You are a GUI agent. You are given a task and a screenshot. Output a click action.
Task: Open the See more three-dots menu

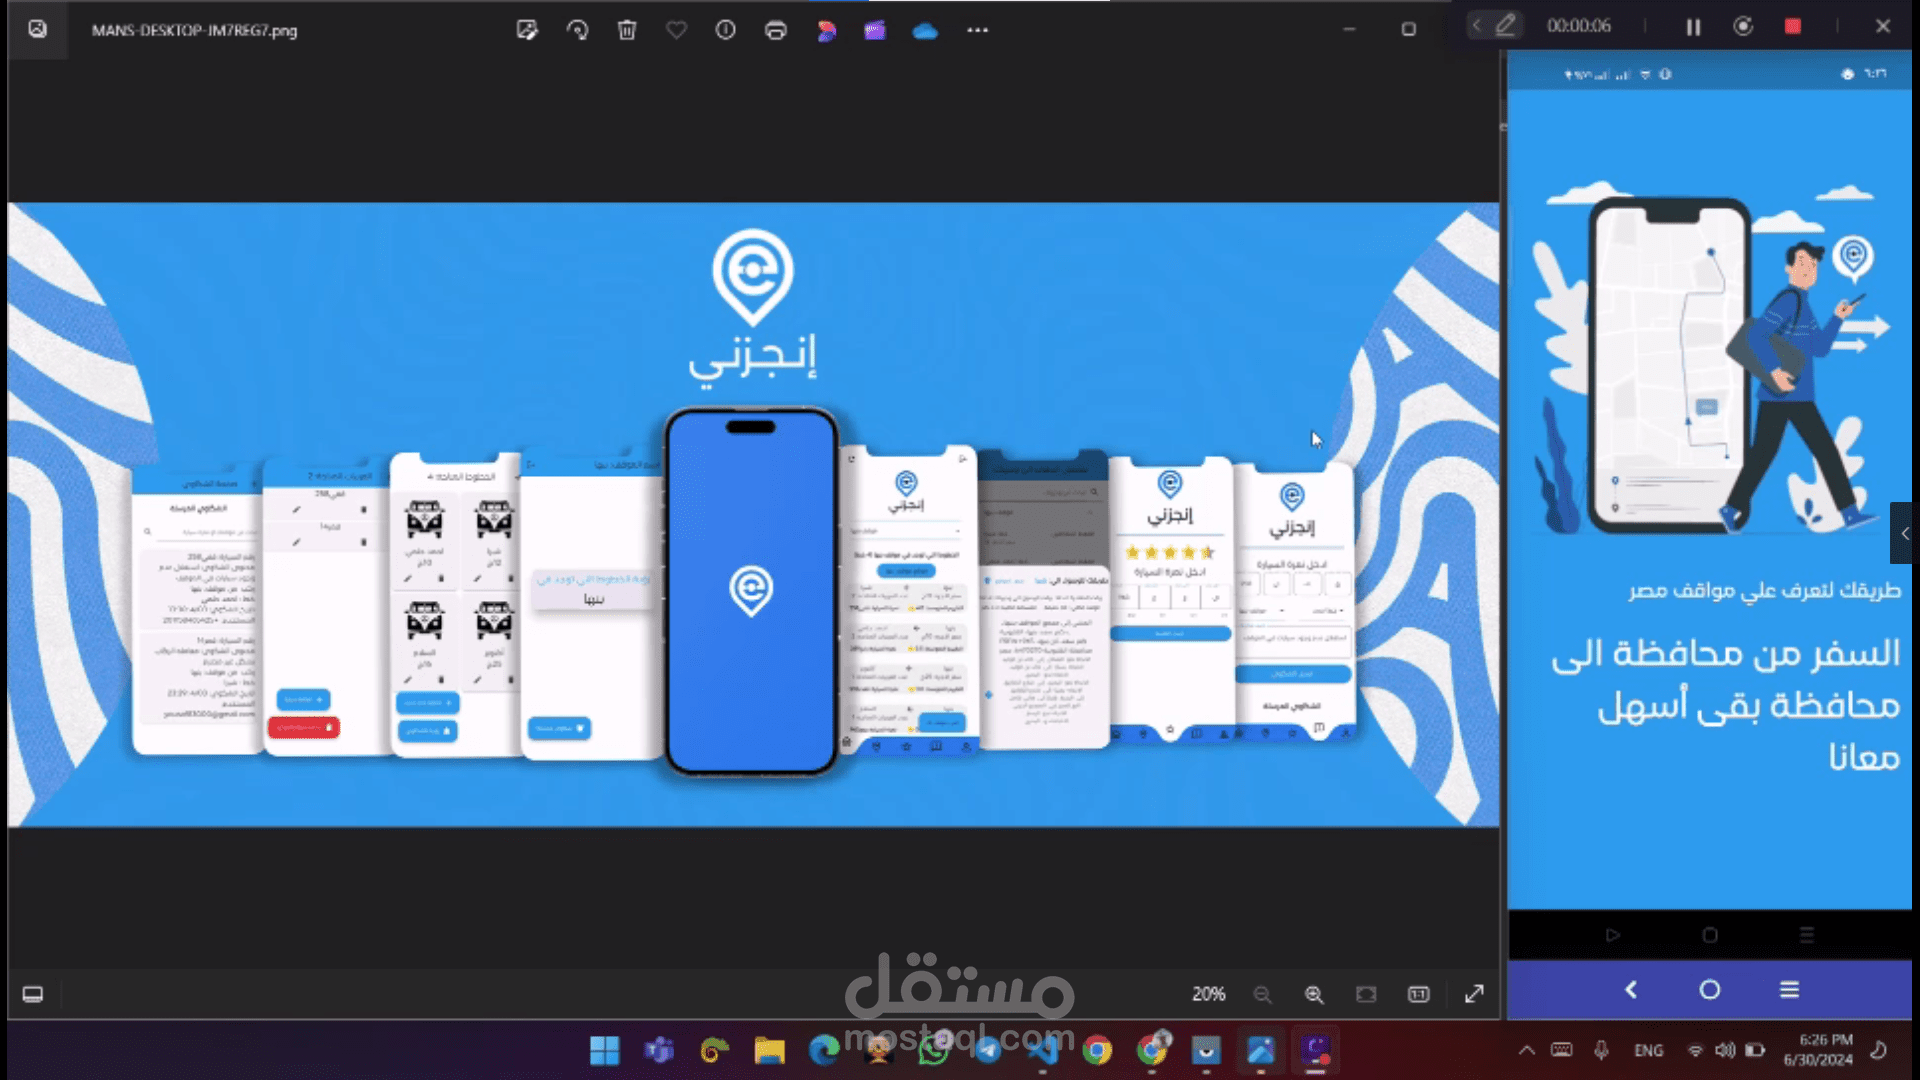[978, 30]
